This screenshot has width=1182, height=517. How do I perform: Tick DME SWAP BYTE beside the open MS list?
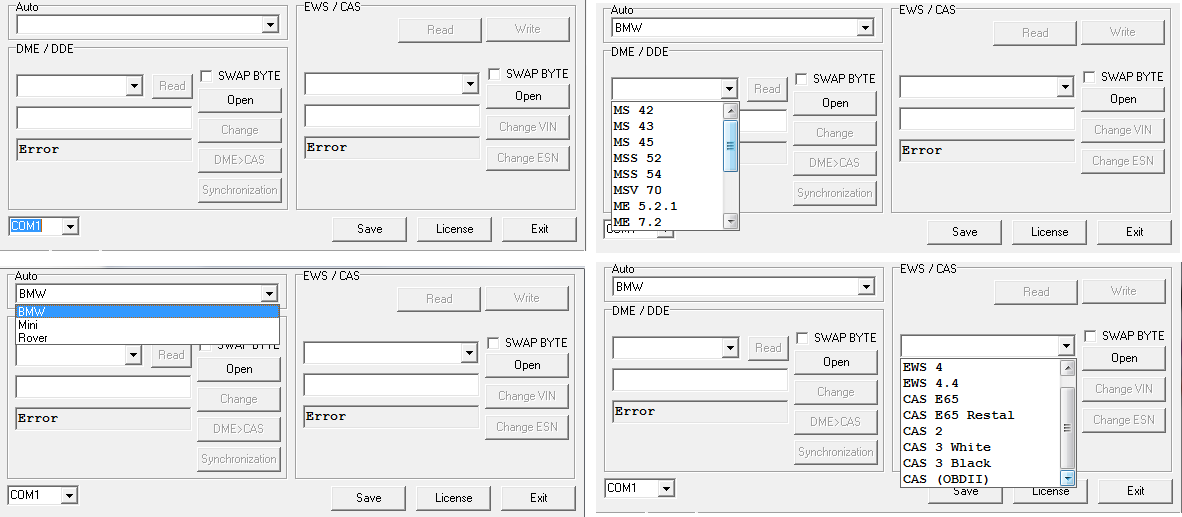coord(802,79)
